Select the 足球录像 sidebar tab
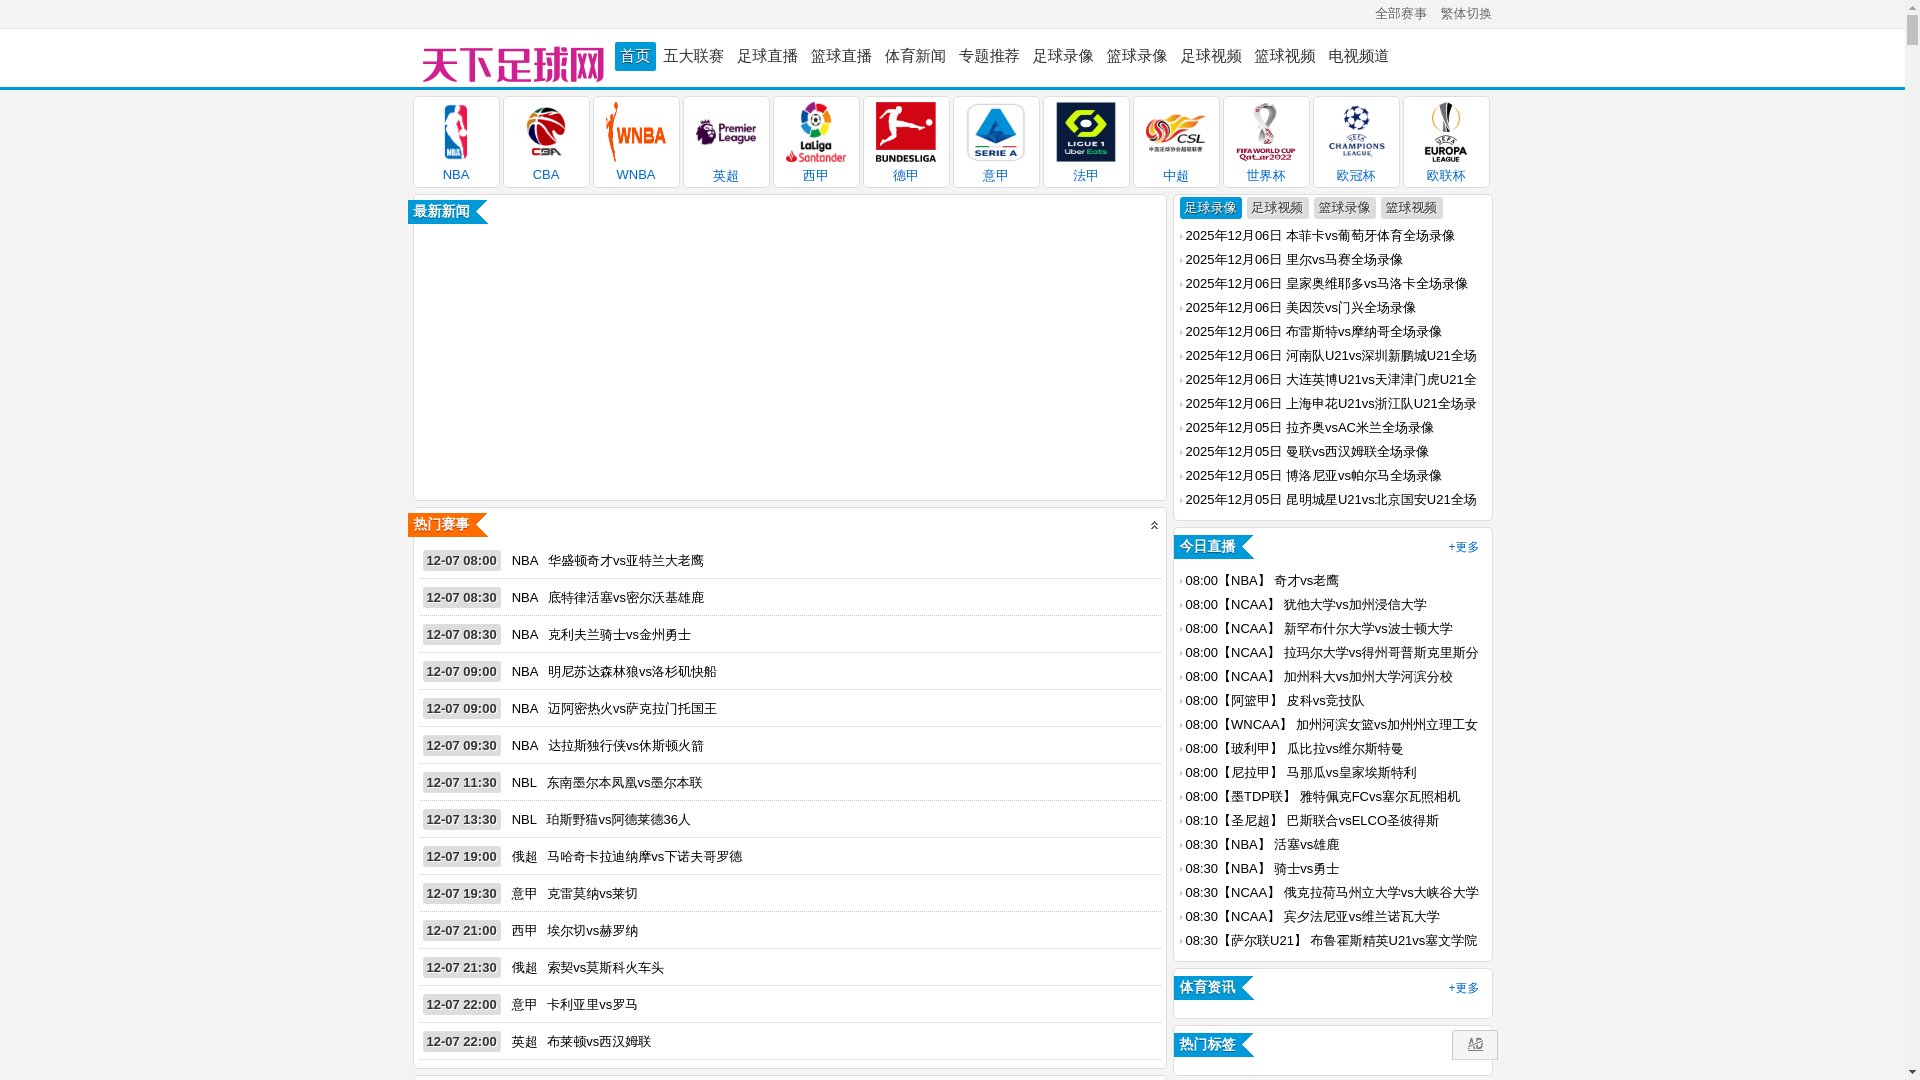 pos(1210,208)
